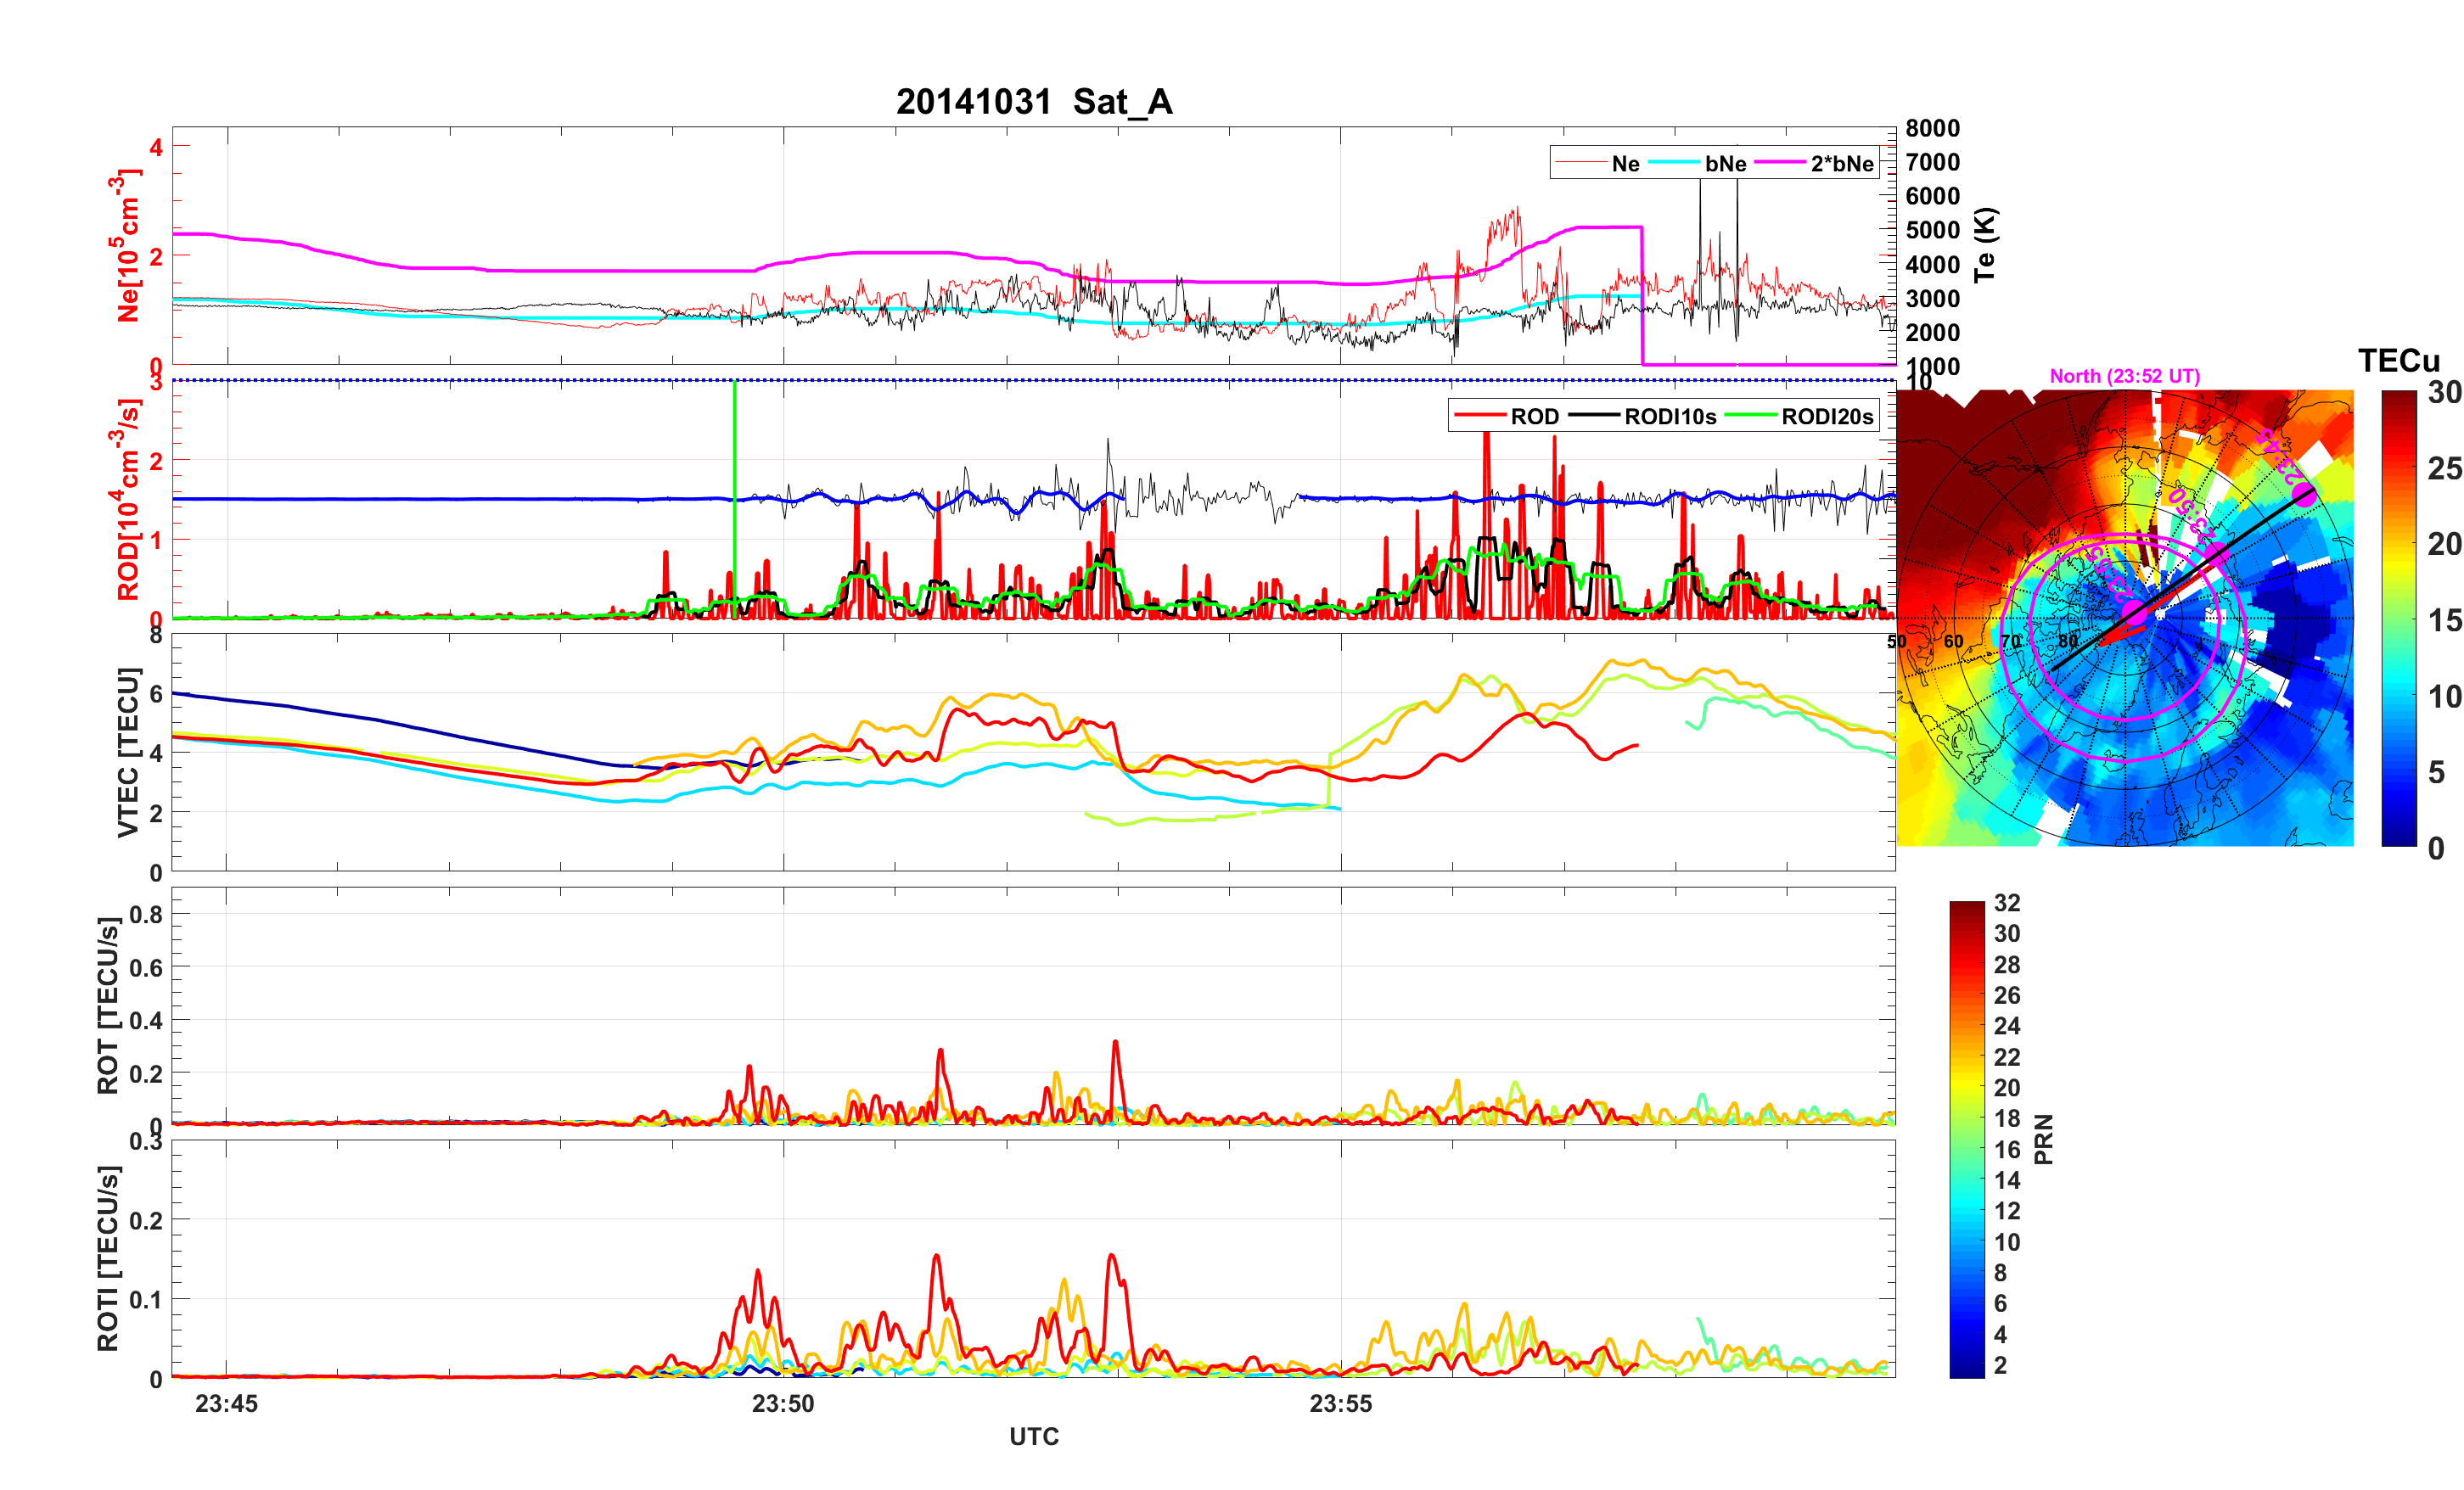
Task: Click the black RODI10s legend line sample
Action: point(1594,416)
